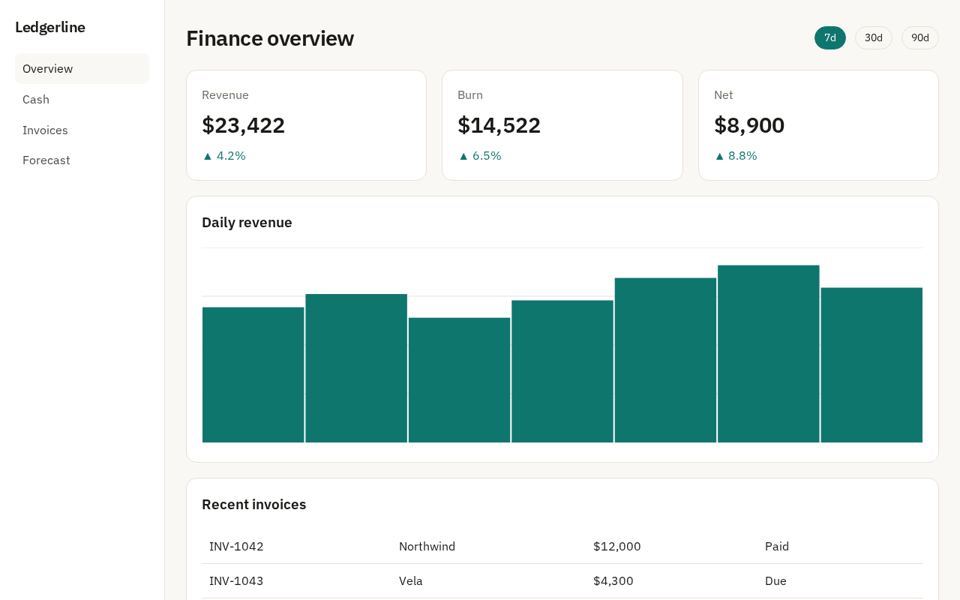Click the Northwind customer cell
960x600 pixels.
[x=427, y=546]
